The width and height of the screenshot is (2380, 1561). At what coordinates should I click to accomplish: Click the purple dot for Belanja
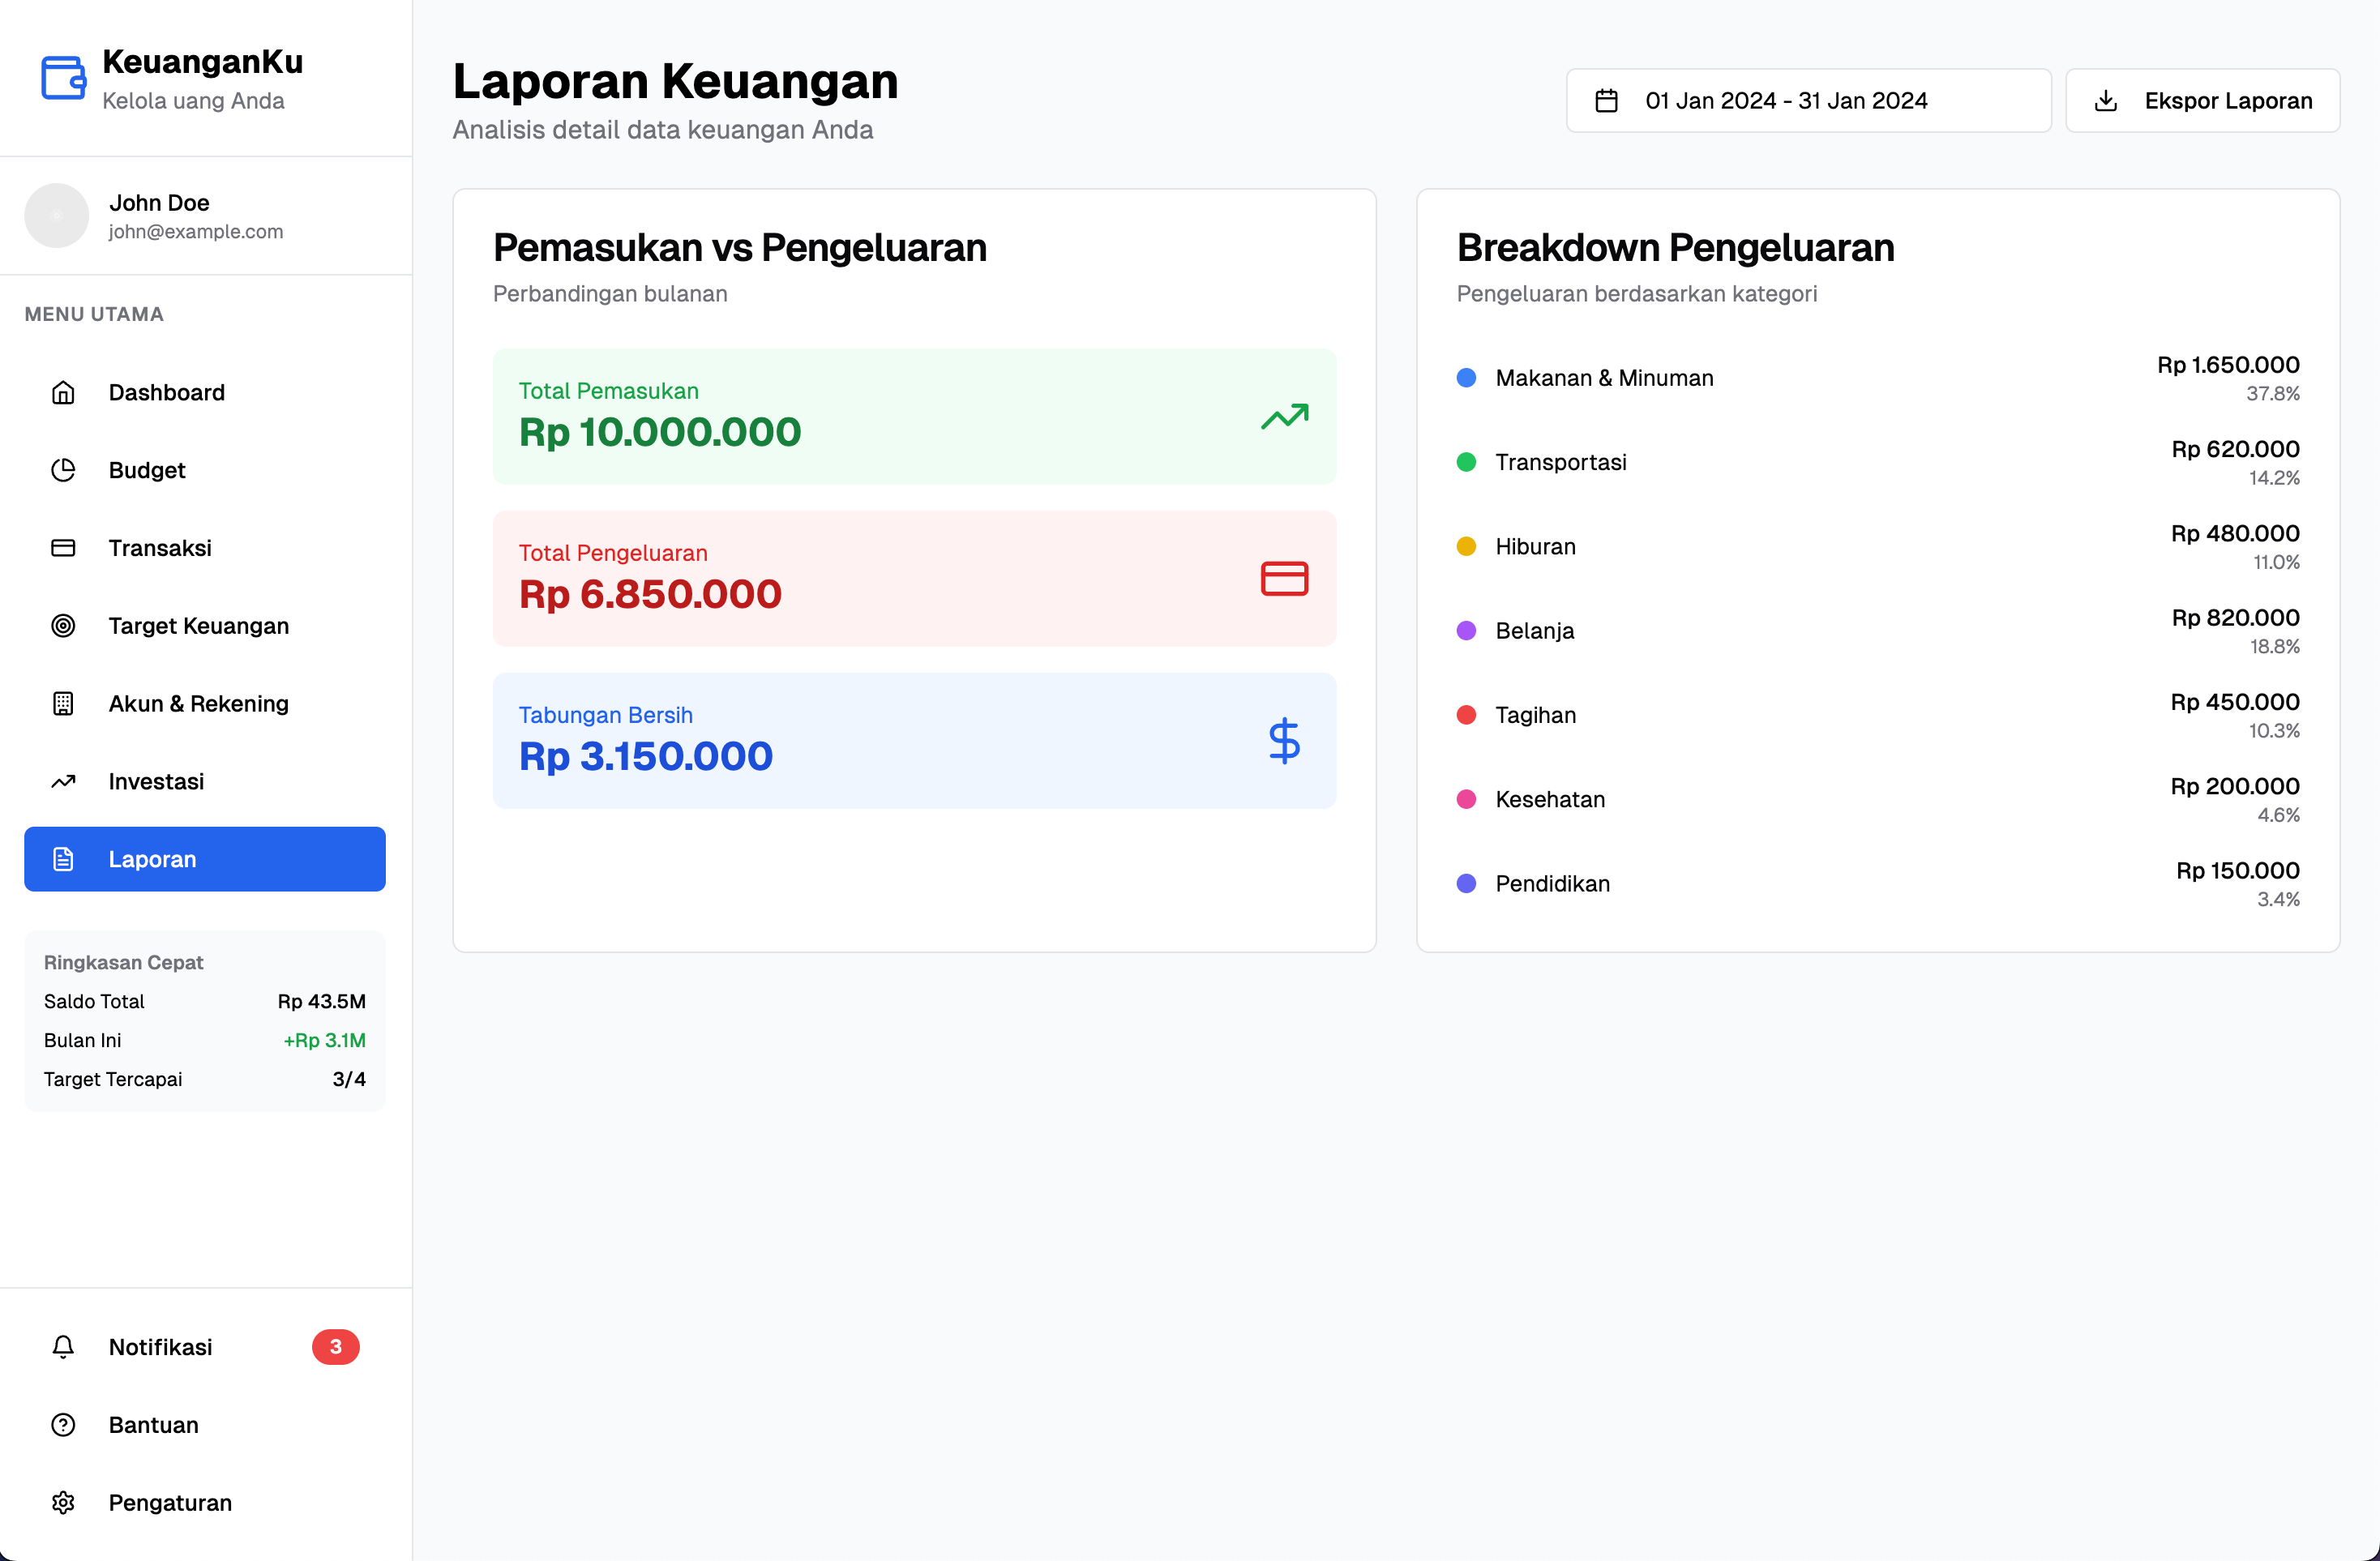[x=1466, y=631]
